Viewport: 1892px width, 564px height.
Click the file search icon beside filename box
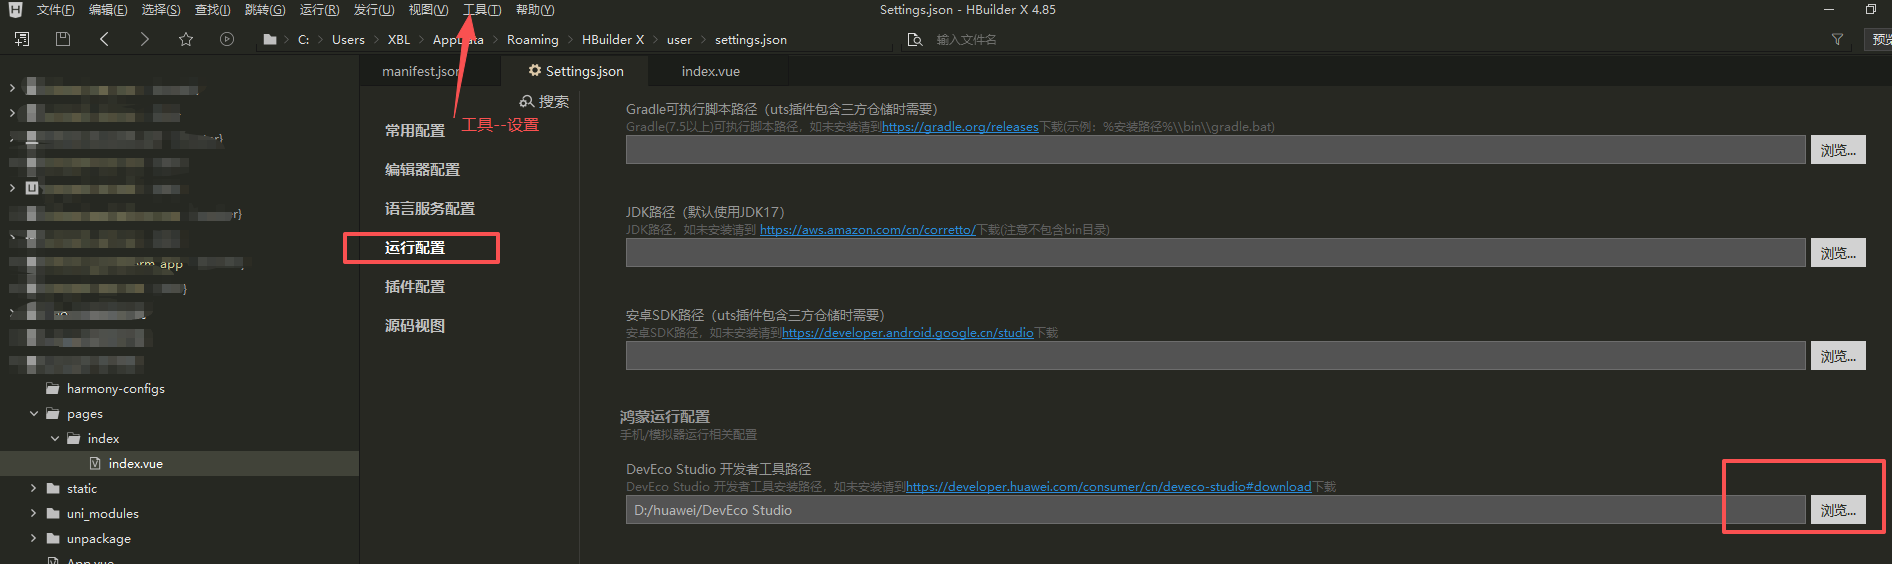pos(914,39)
